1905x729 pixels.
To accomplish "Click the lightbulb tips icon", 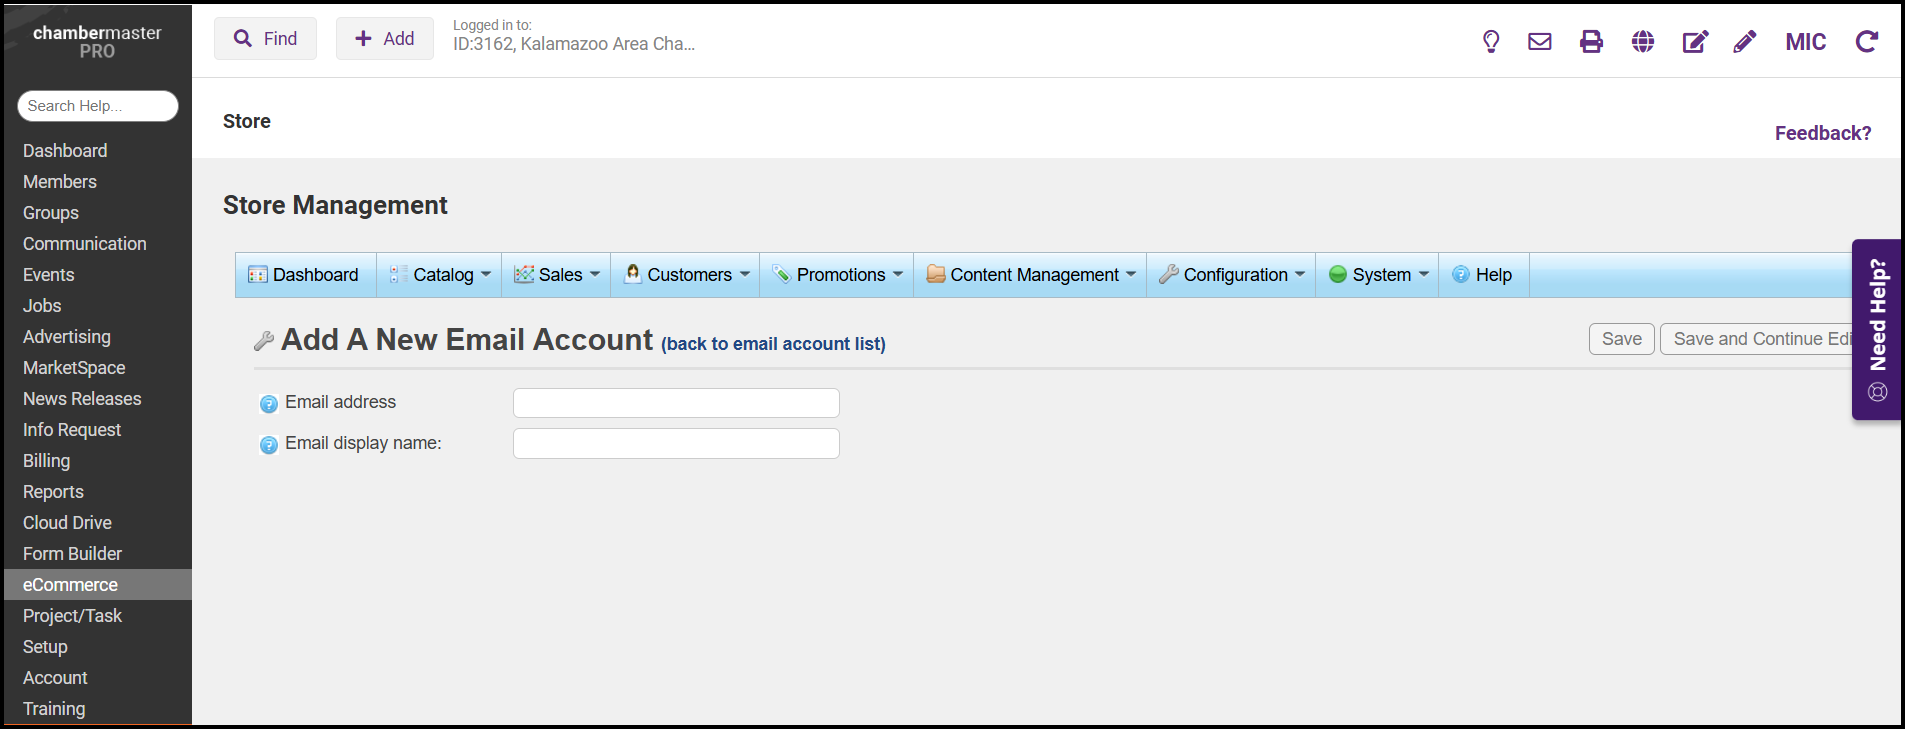I will pos(1491,41).
